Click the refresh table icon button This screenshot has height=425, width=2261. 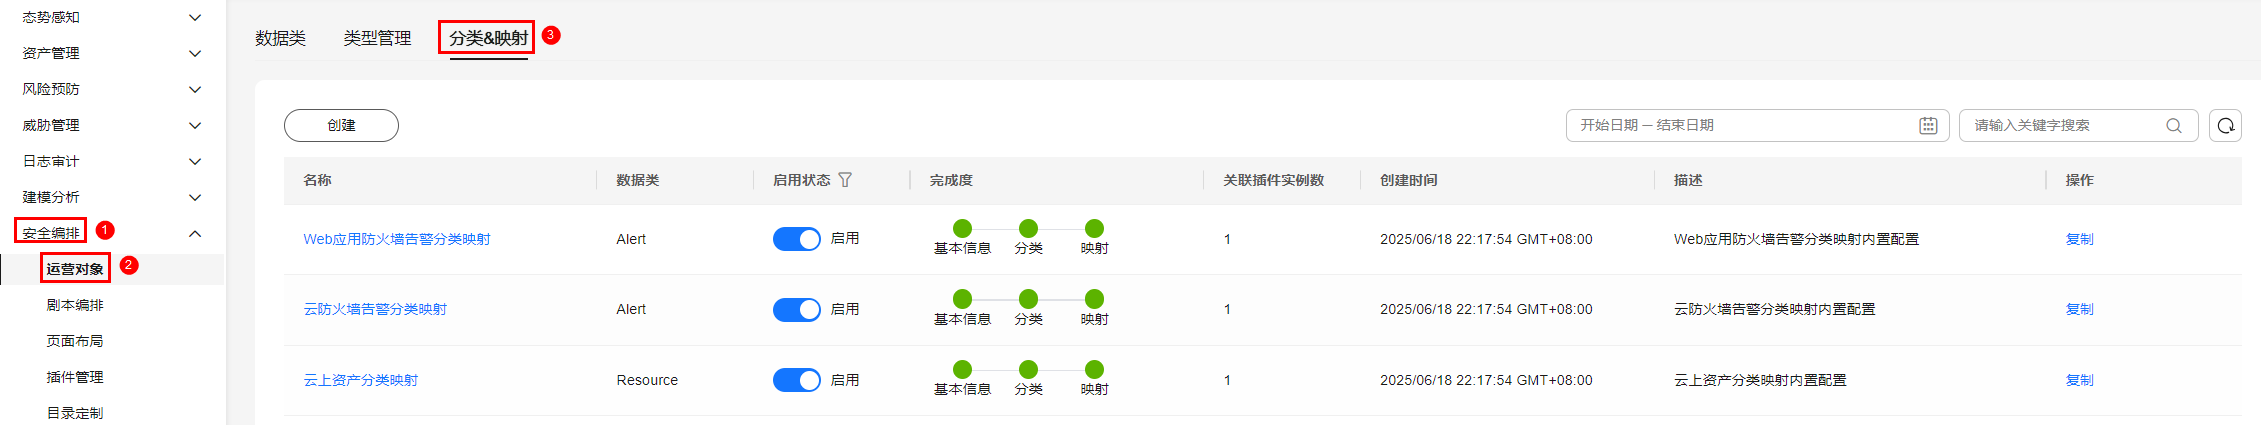[2225, 125]
